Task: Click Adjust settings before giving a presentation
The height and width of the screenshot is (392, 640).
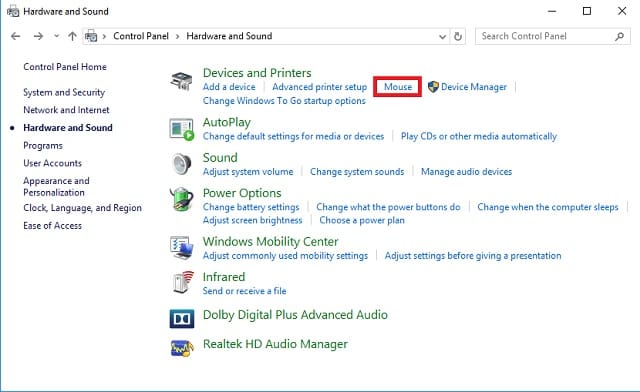Action: (473, 256)
